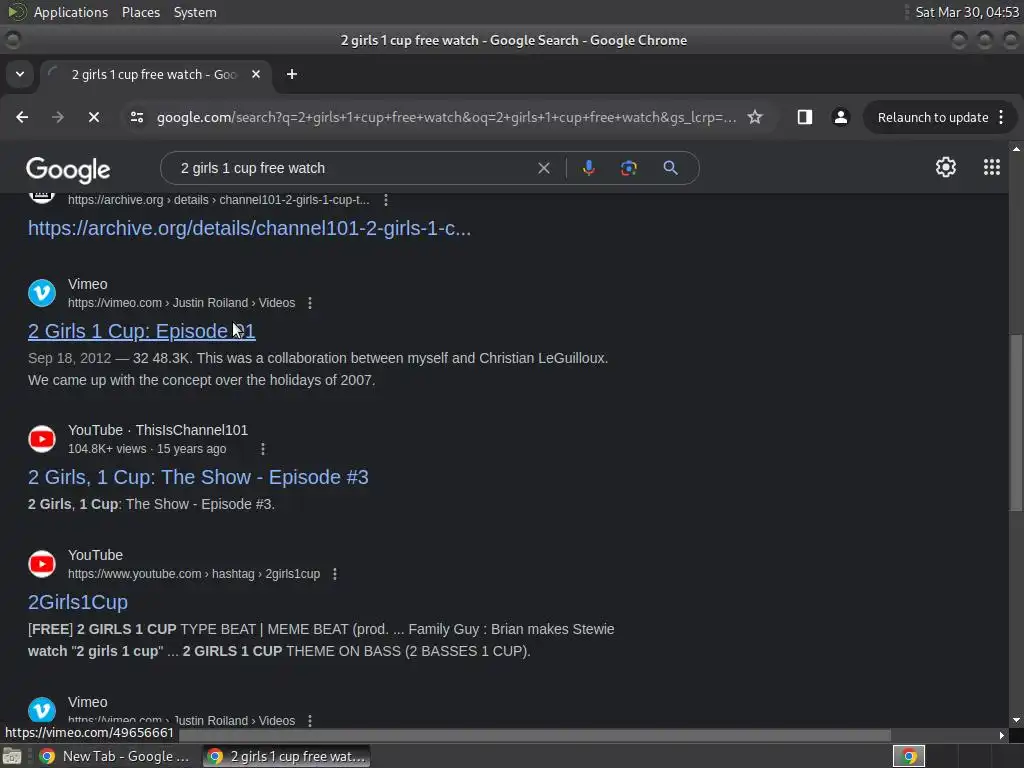Image resolution: width=1024 pixels, height=768 pixels.
Task: Click the browser forward arrow
Action: 58,117
